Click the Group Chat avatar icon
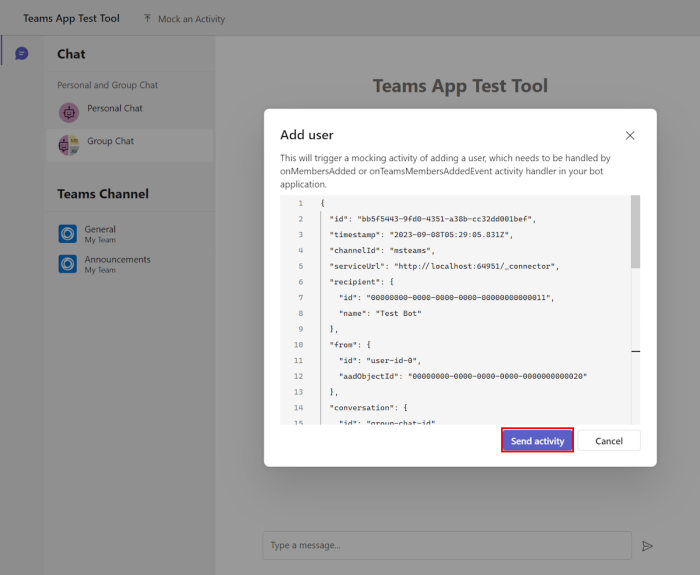The height and width of the screenshot is (575, 700). pos(69,145)
